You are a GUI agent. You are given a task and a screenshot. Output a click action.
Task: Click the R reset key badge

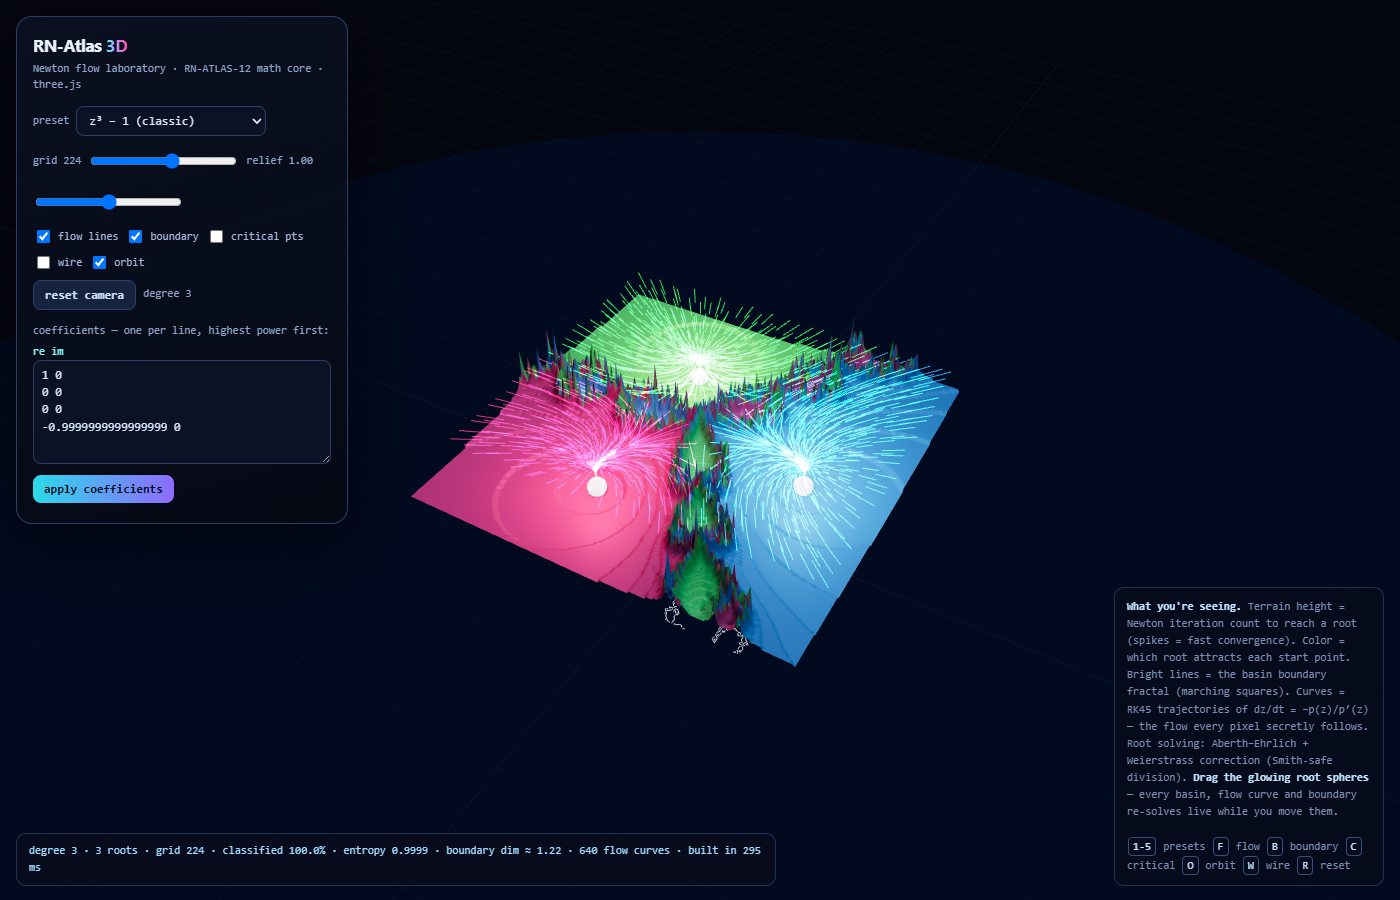point(1305,866)
